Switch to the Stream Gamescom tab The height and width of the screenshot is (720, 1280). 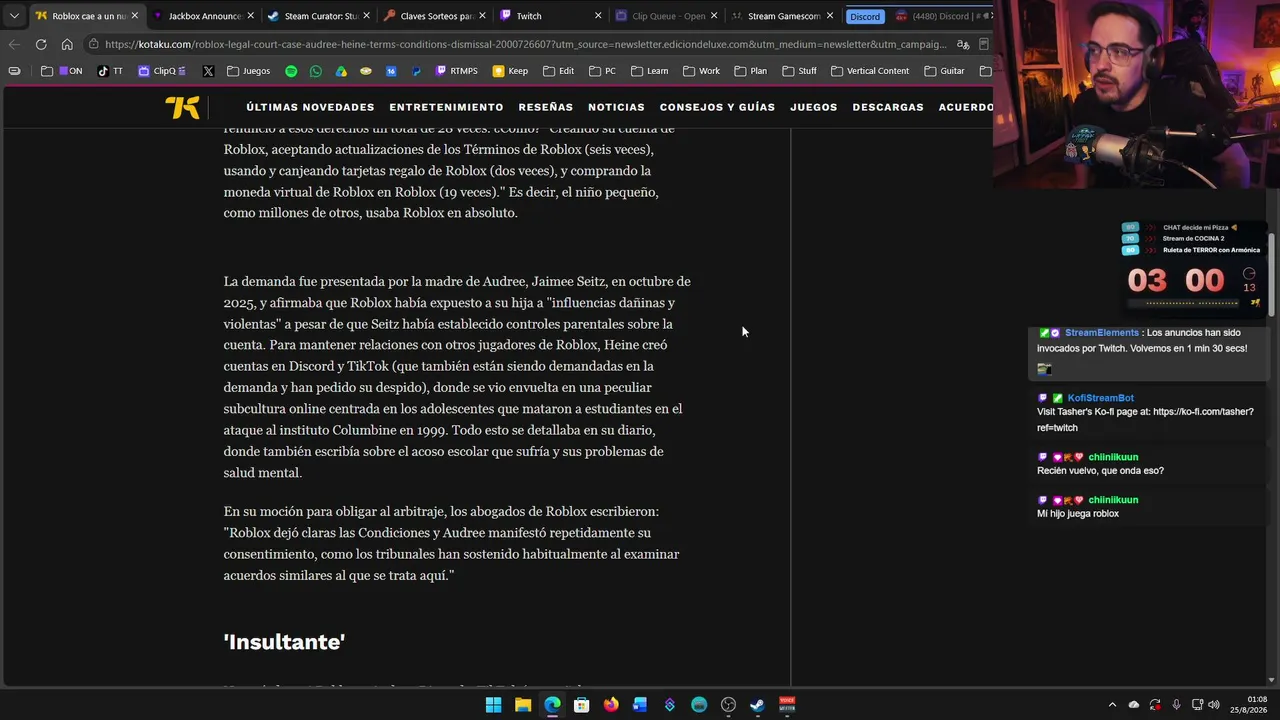[782, 16]
